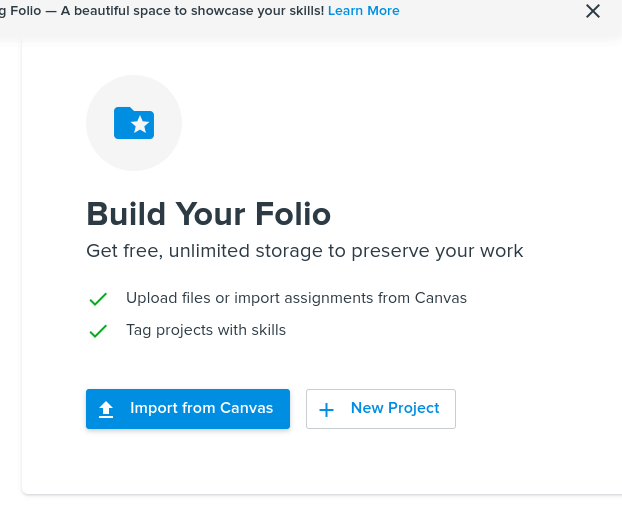Click the white star inside the folder
Screen dimensions: 622x520
[140, 125]
